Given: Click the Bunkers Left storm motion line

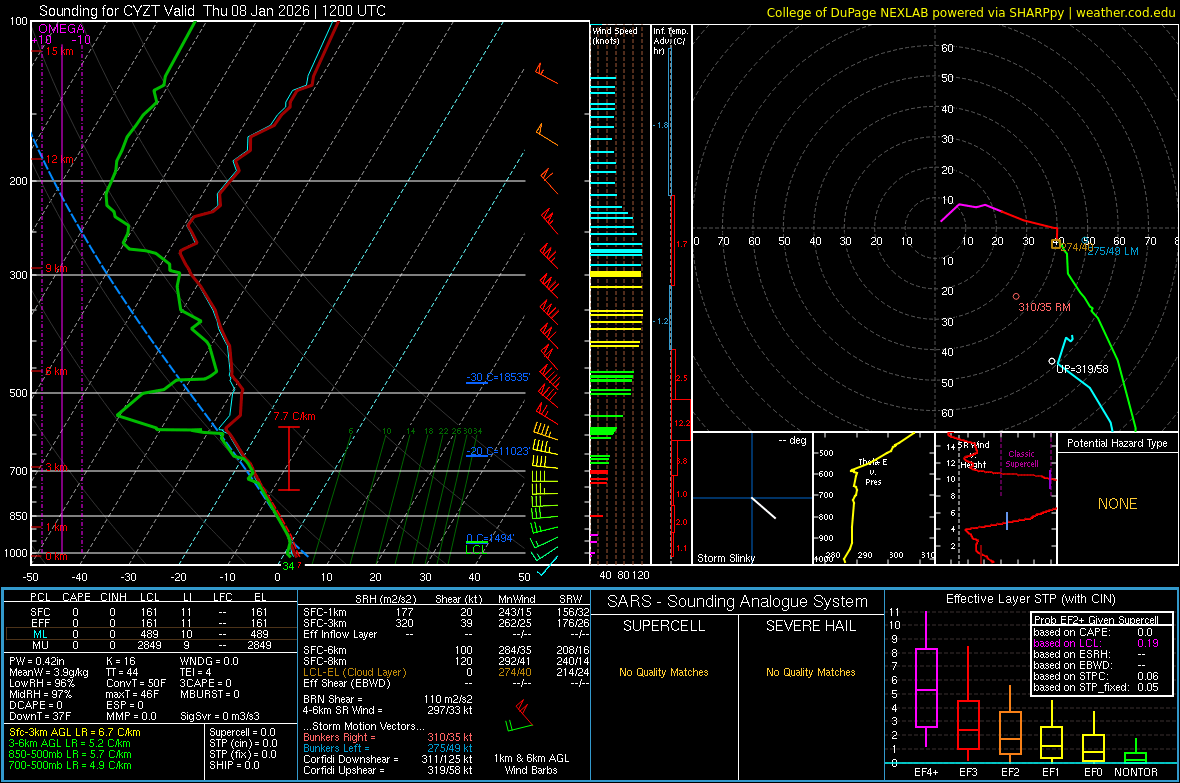Looking at the screenshot, I should click(388, 748).
